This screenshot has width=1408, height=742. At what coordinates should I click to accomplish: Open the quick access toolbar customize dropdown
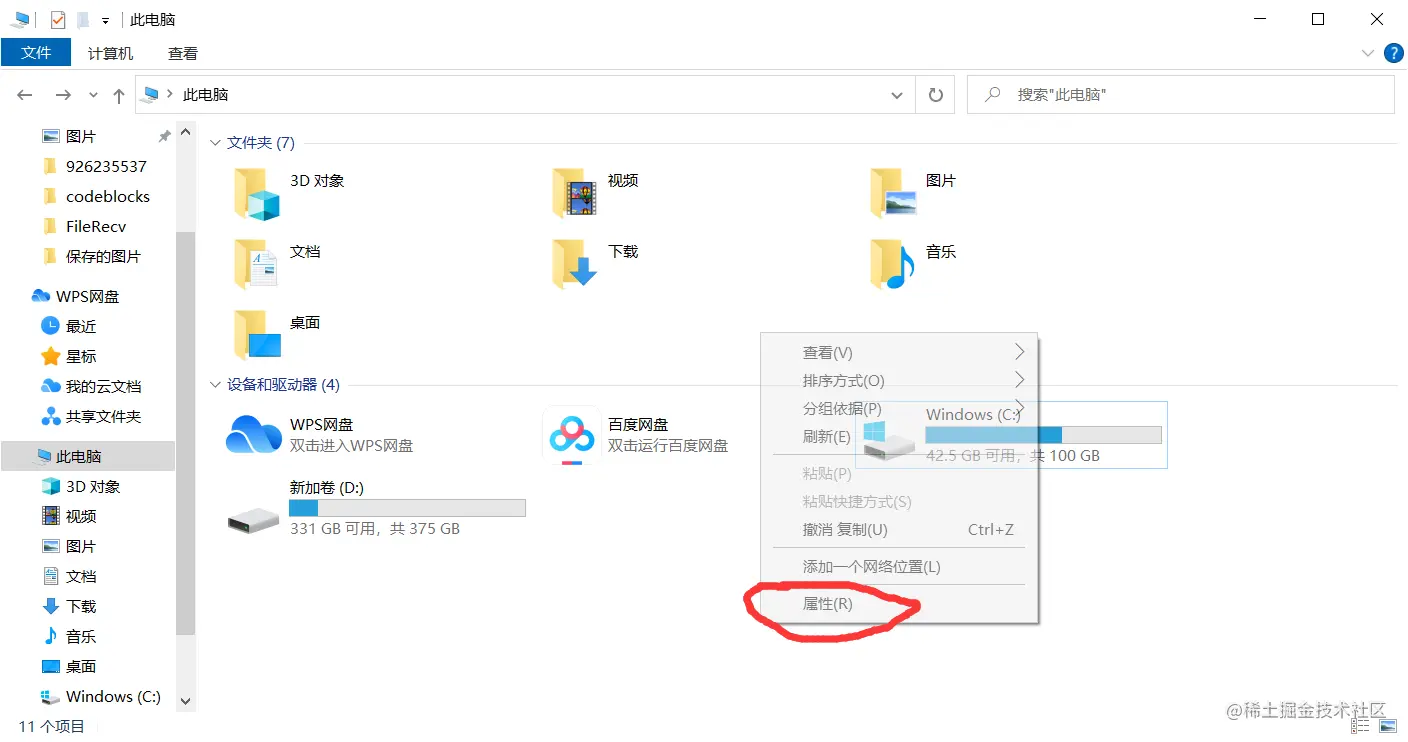pos(105,20)
